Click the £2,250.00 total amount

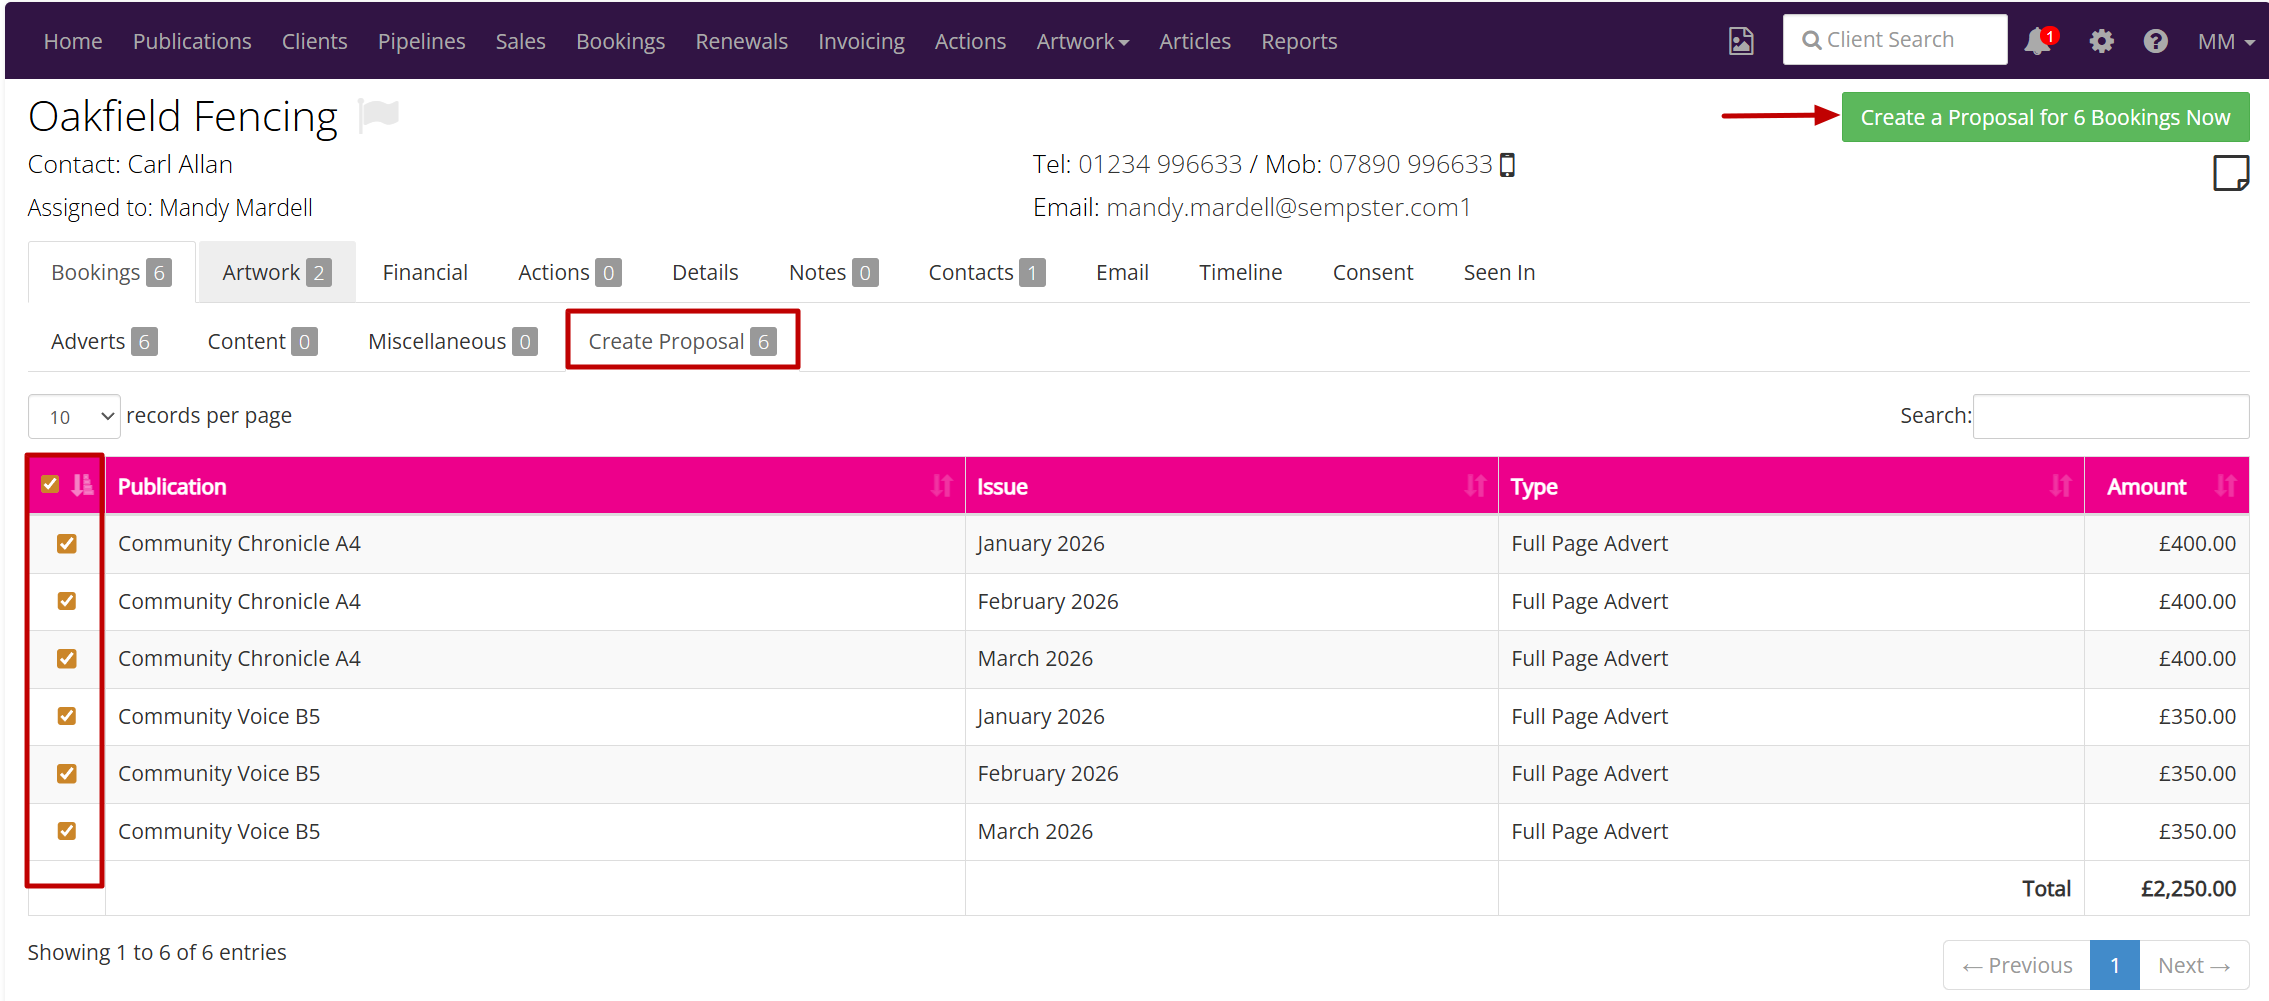point(2188,889)
